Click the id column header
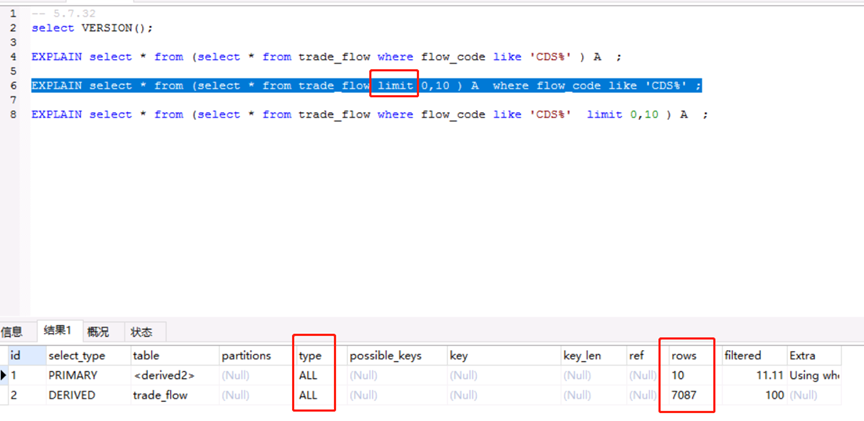Viewport: 864px width, 421px height. [26, 355]
